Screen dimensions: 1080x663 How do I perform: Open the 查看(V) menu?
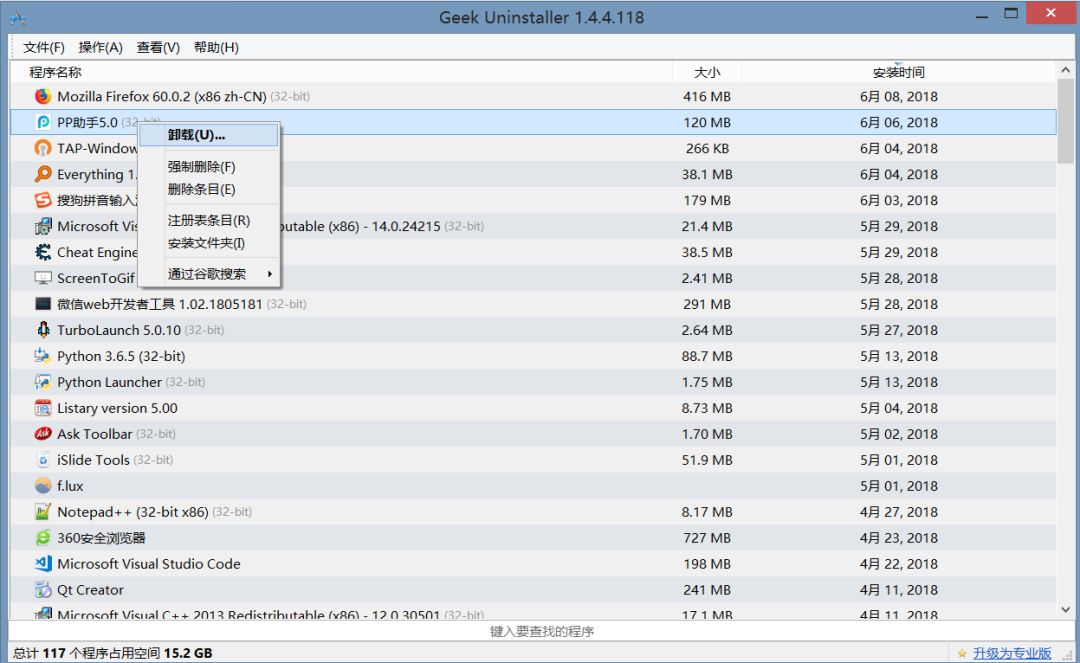158,47
